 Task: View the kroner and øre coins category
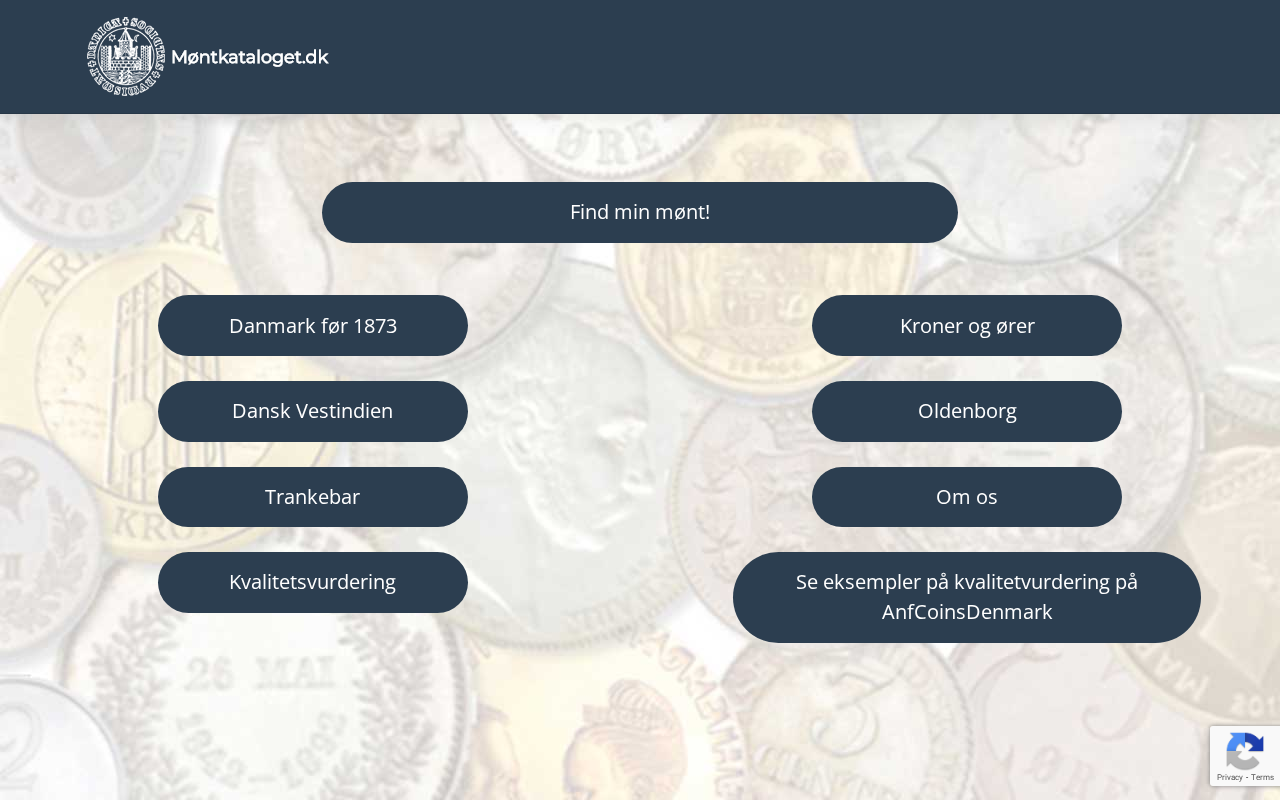tap(967, 326)
